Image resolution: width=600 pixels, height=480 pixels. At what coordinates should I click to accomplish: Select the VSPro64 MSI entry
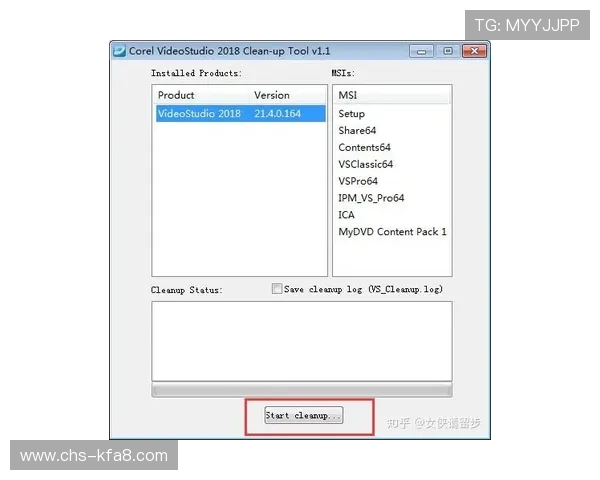point(358,181)
